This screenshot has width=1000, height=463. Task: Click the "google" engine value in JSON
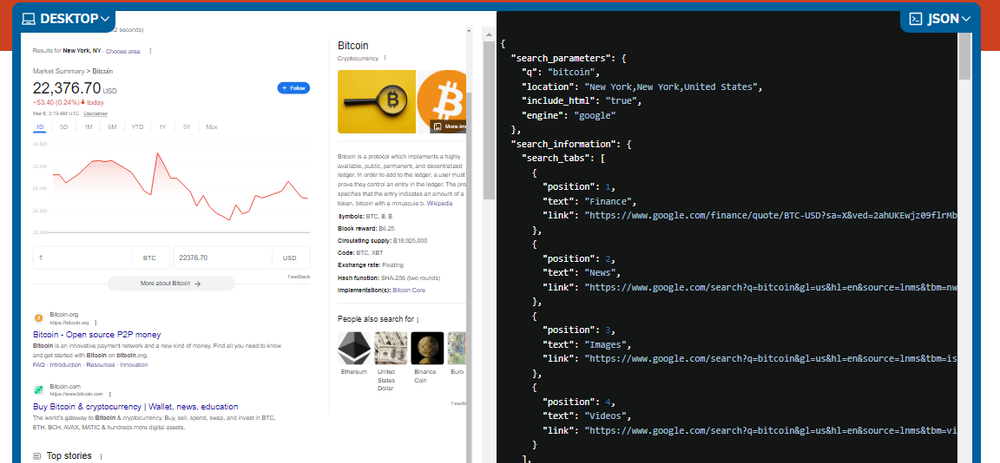click(x=595, y=115)
